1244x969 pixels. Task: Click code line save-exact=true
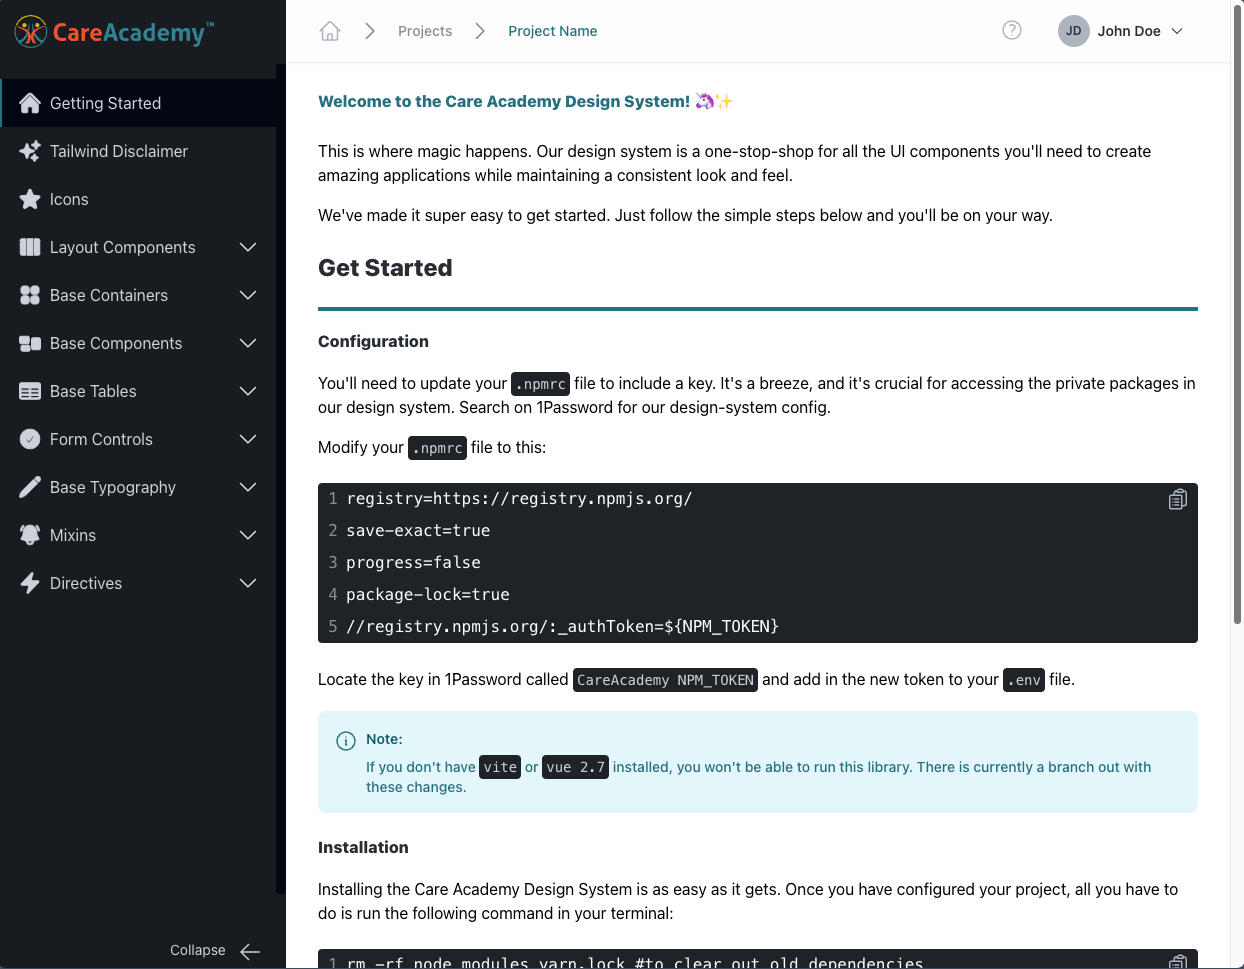coord(418,530)
